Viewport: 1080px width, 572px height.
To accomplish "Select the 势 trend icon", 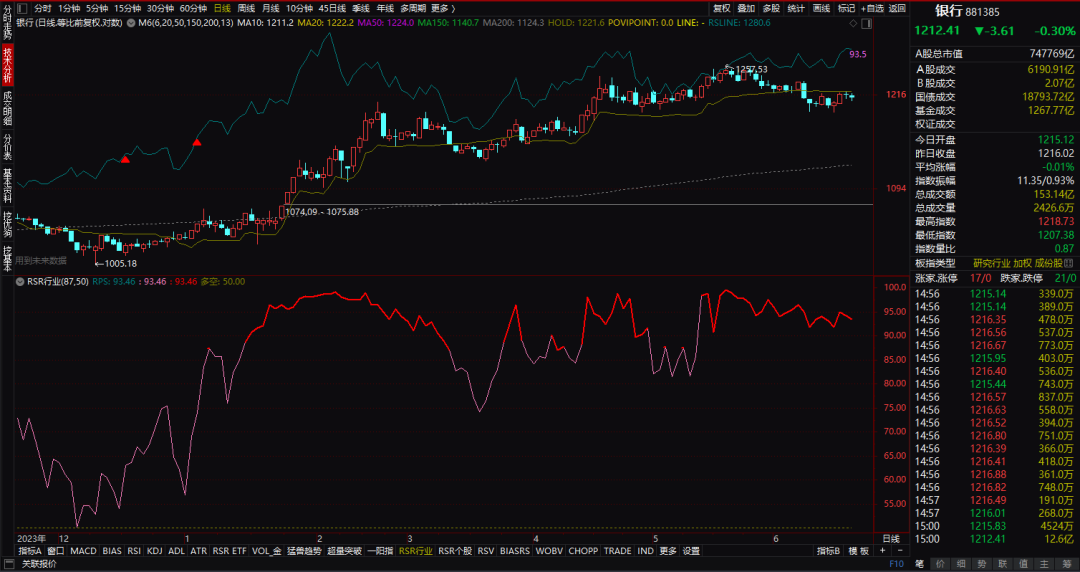I will (x=982, y=564).
